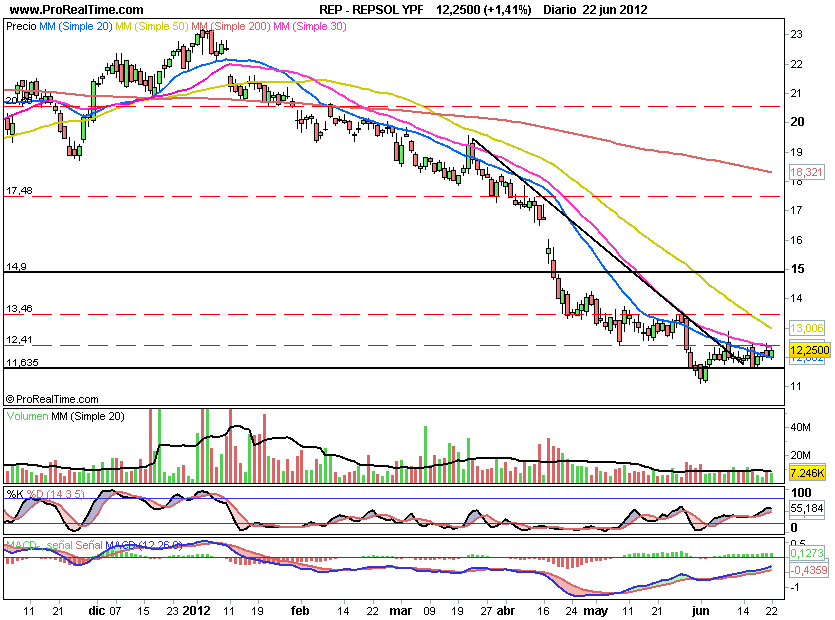Click the 11 price axis label
This screenshot has height=620, width=835.
[796, 386]
